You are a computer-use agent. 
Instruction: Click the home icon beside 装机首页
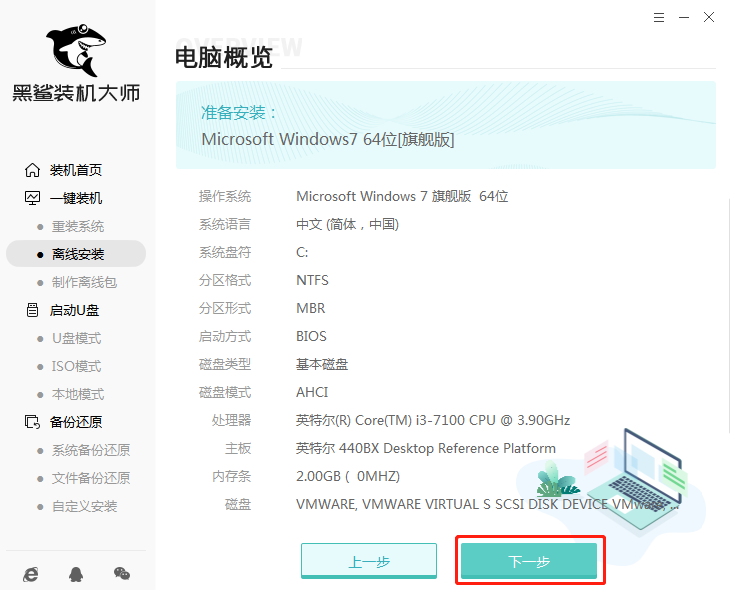coord(32,170)
